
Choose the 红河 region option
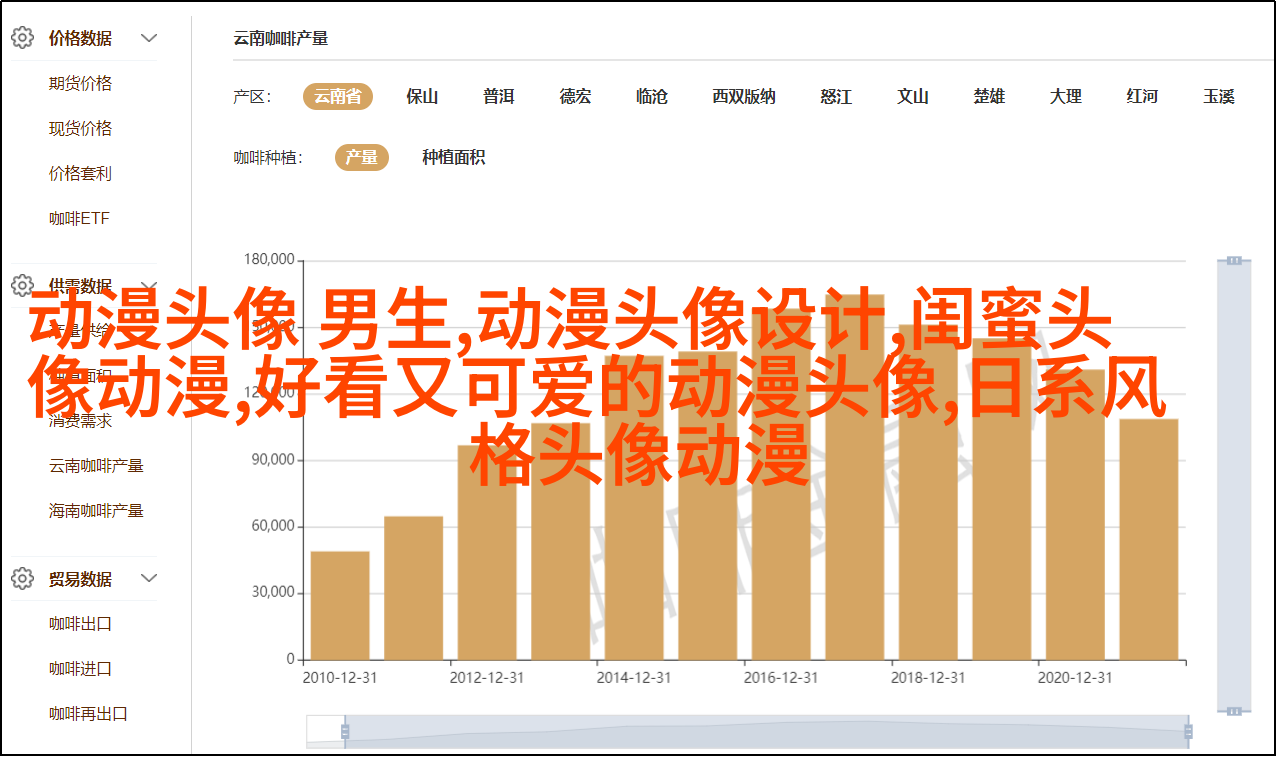[1142, 97]
